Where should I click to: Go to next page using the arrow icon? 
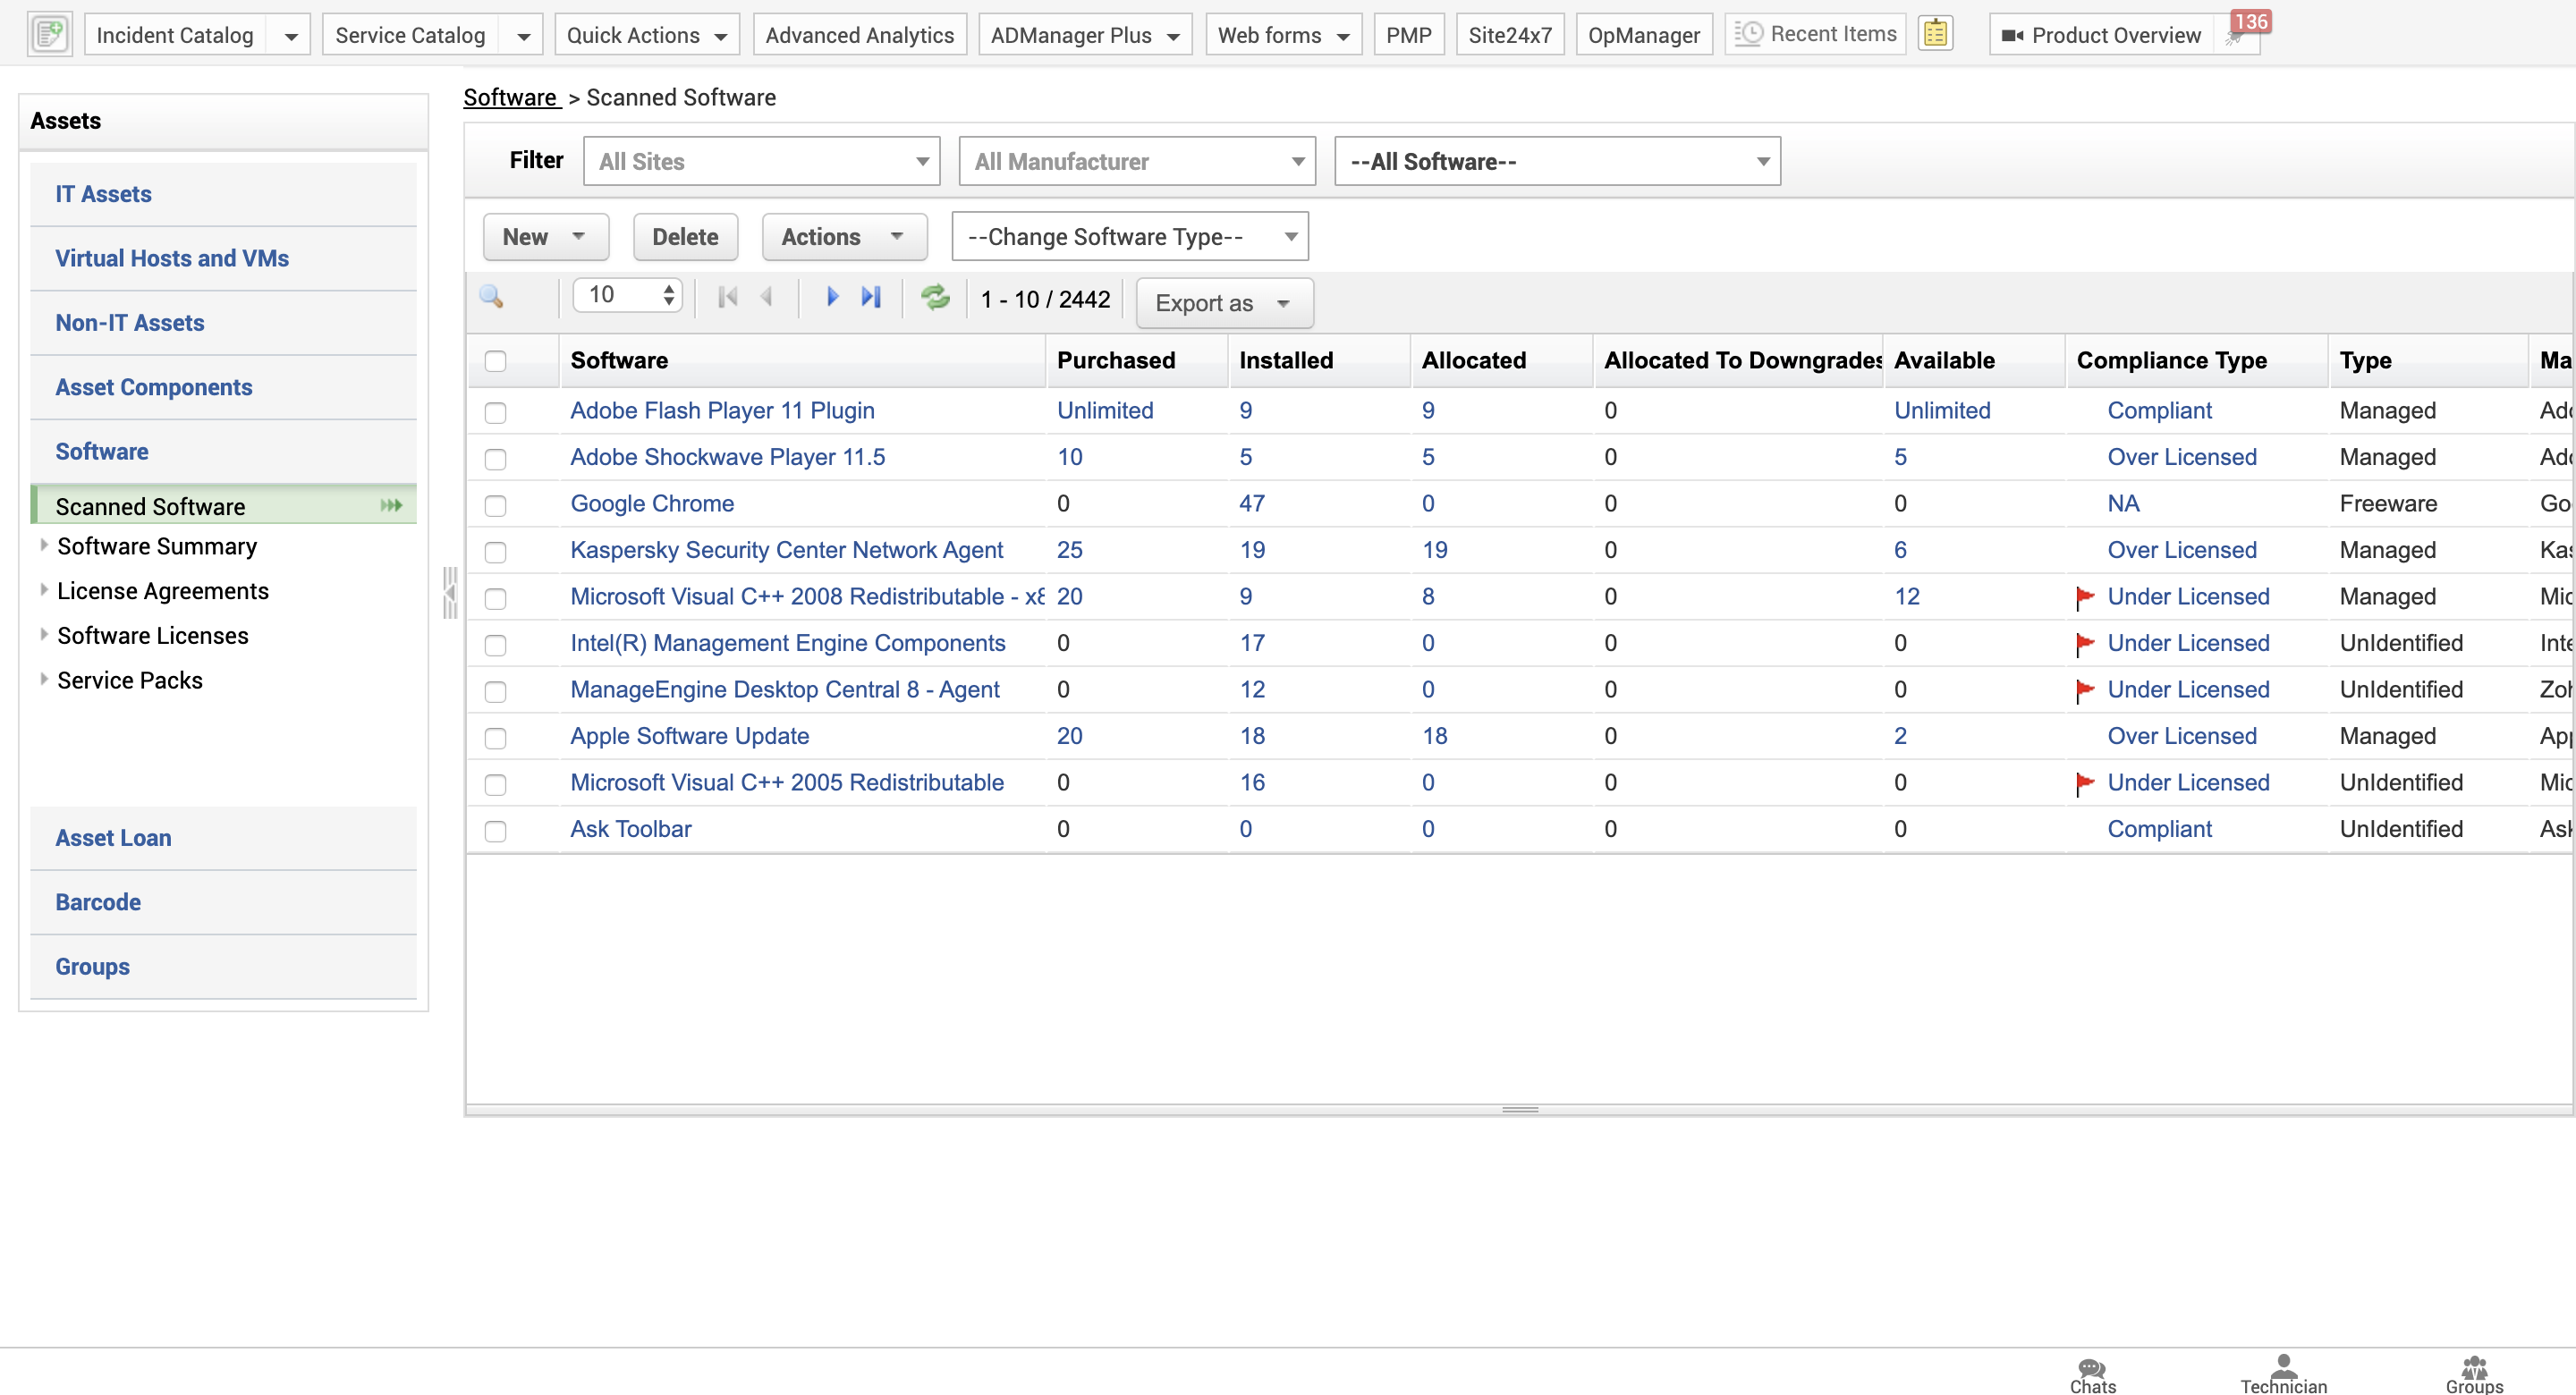[x=831, y=296]
